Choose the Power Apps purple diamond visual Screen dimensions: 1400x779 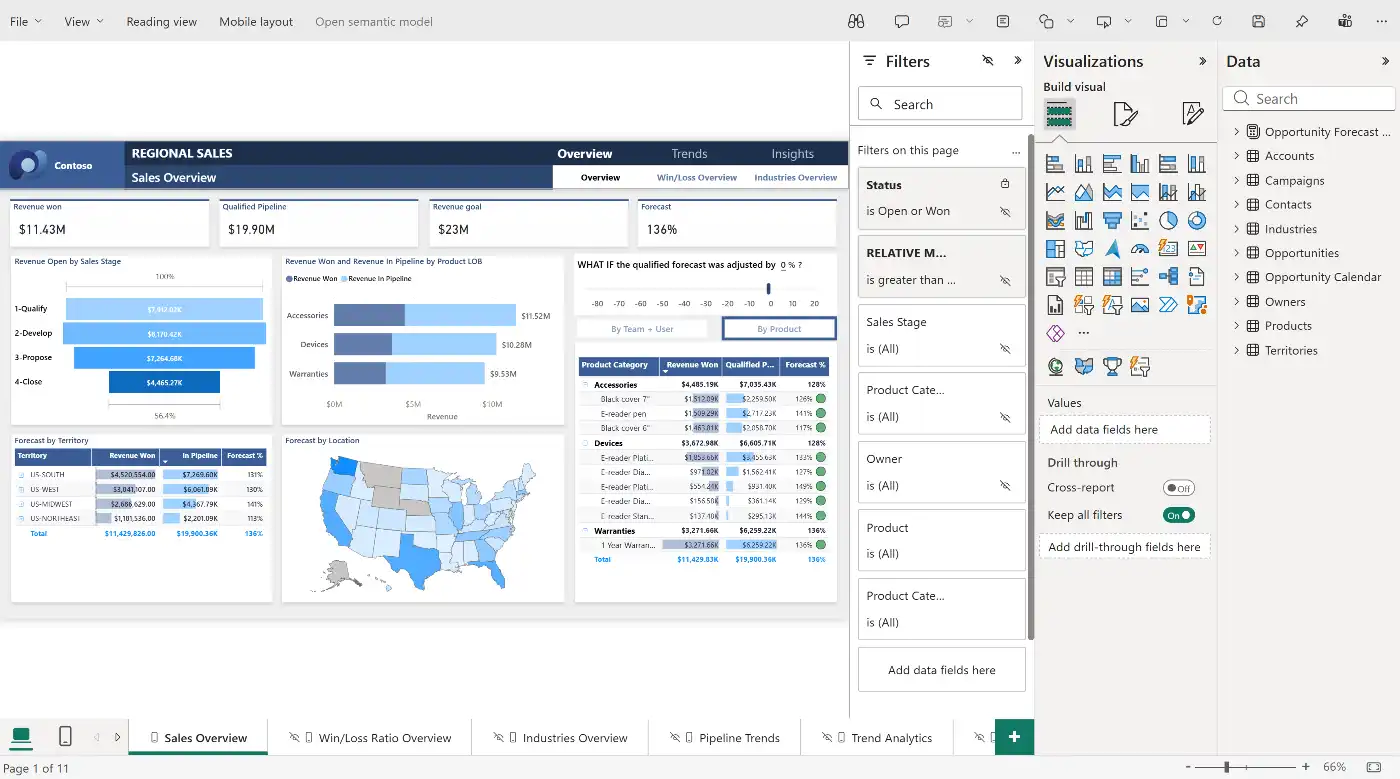pos(1055,333)
